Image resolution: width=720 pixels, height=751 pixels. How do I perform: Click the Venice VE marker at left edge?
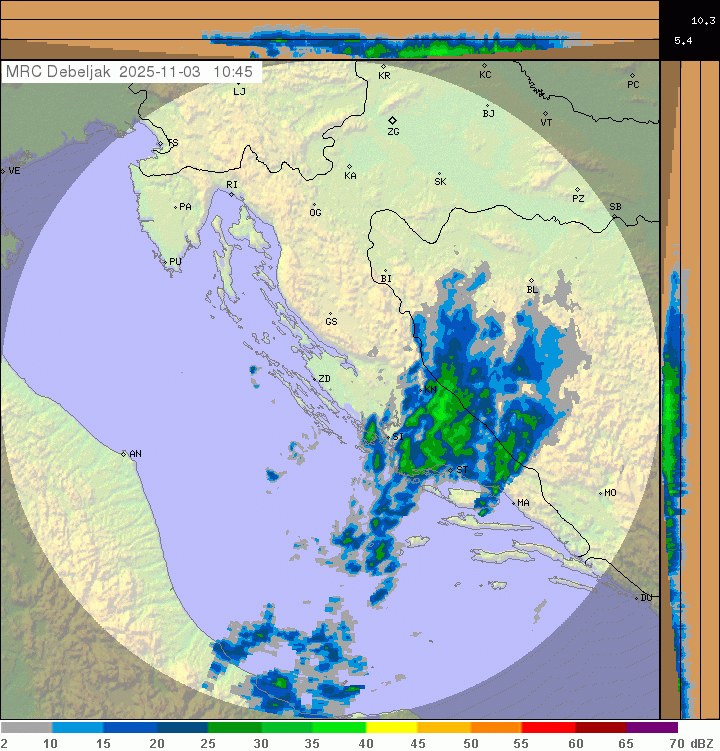tap(4, 172)
